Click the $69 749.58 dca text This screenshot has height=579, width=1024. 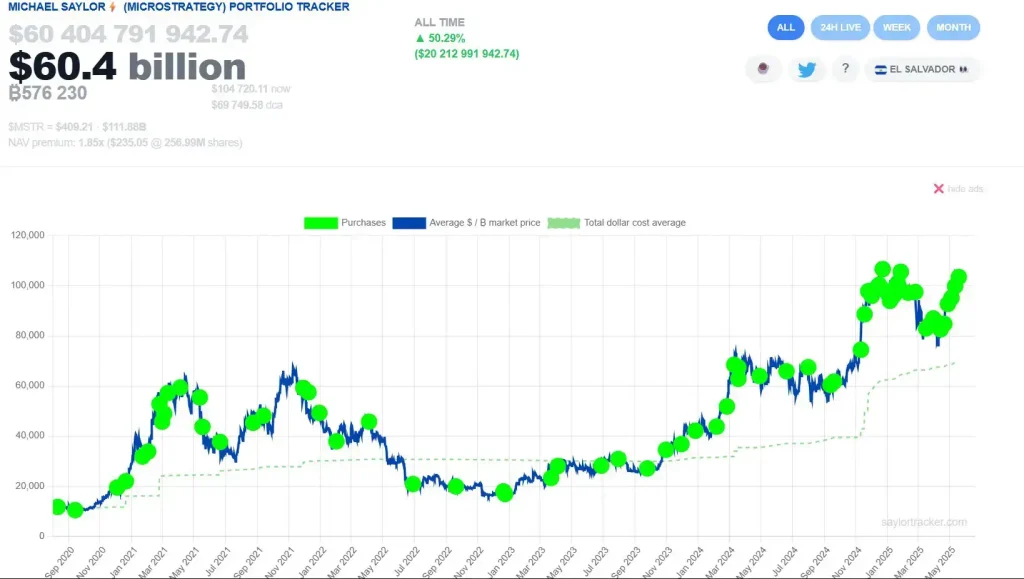pyautogui.click(x=247, y=105)
